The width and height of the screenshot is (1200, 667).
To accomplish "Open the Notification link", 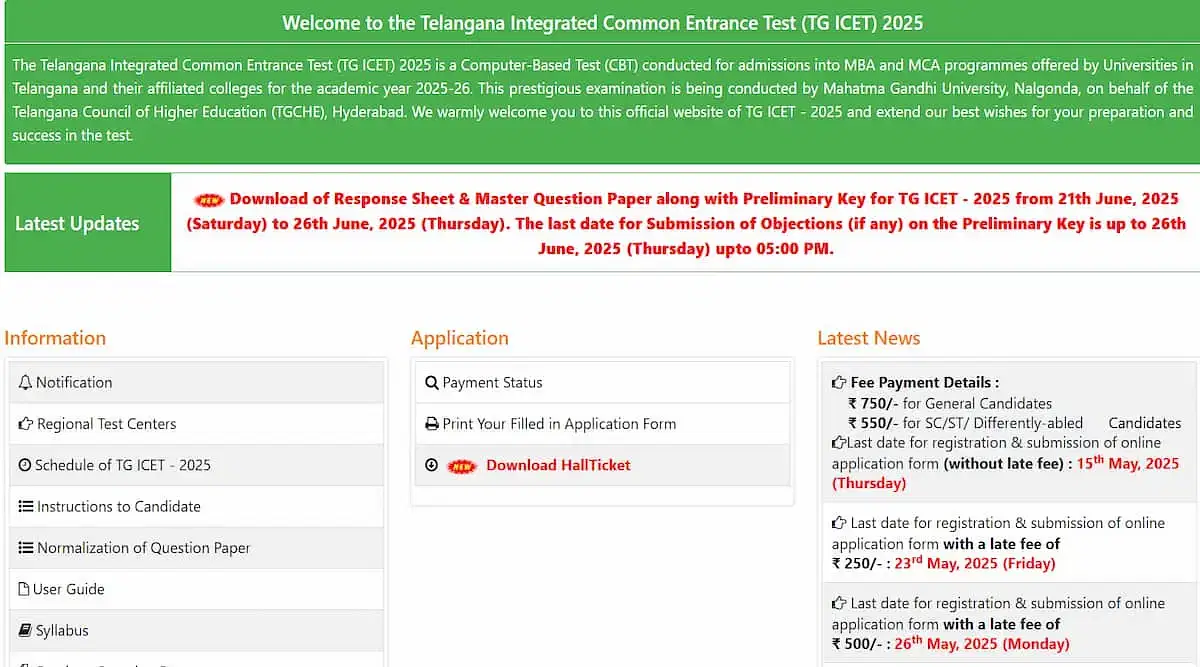I will (x=74, y=382).
